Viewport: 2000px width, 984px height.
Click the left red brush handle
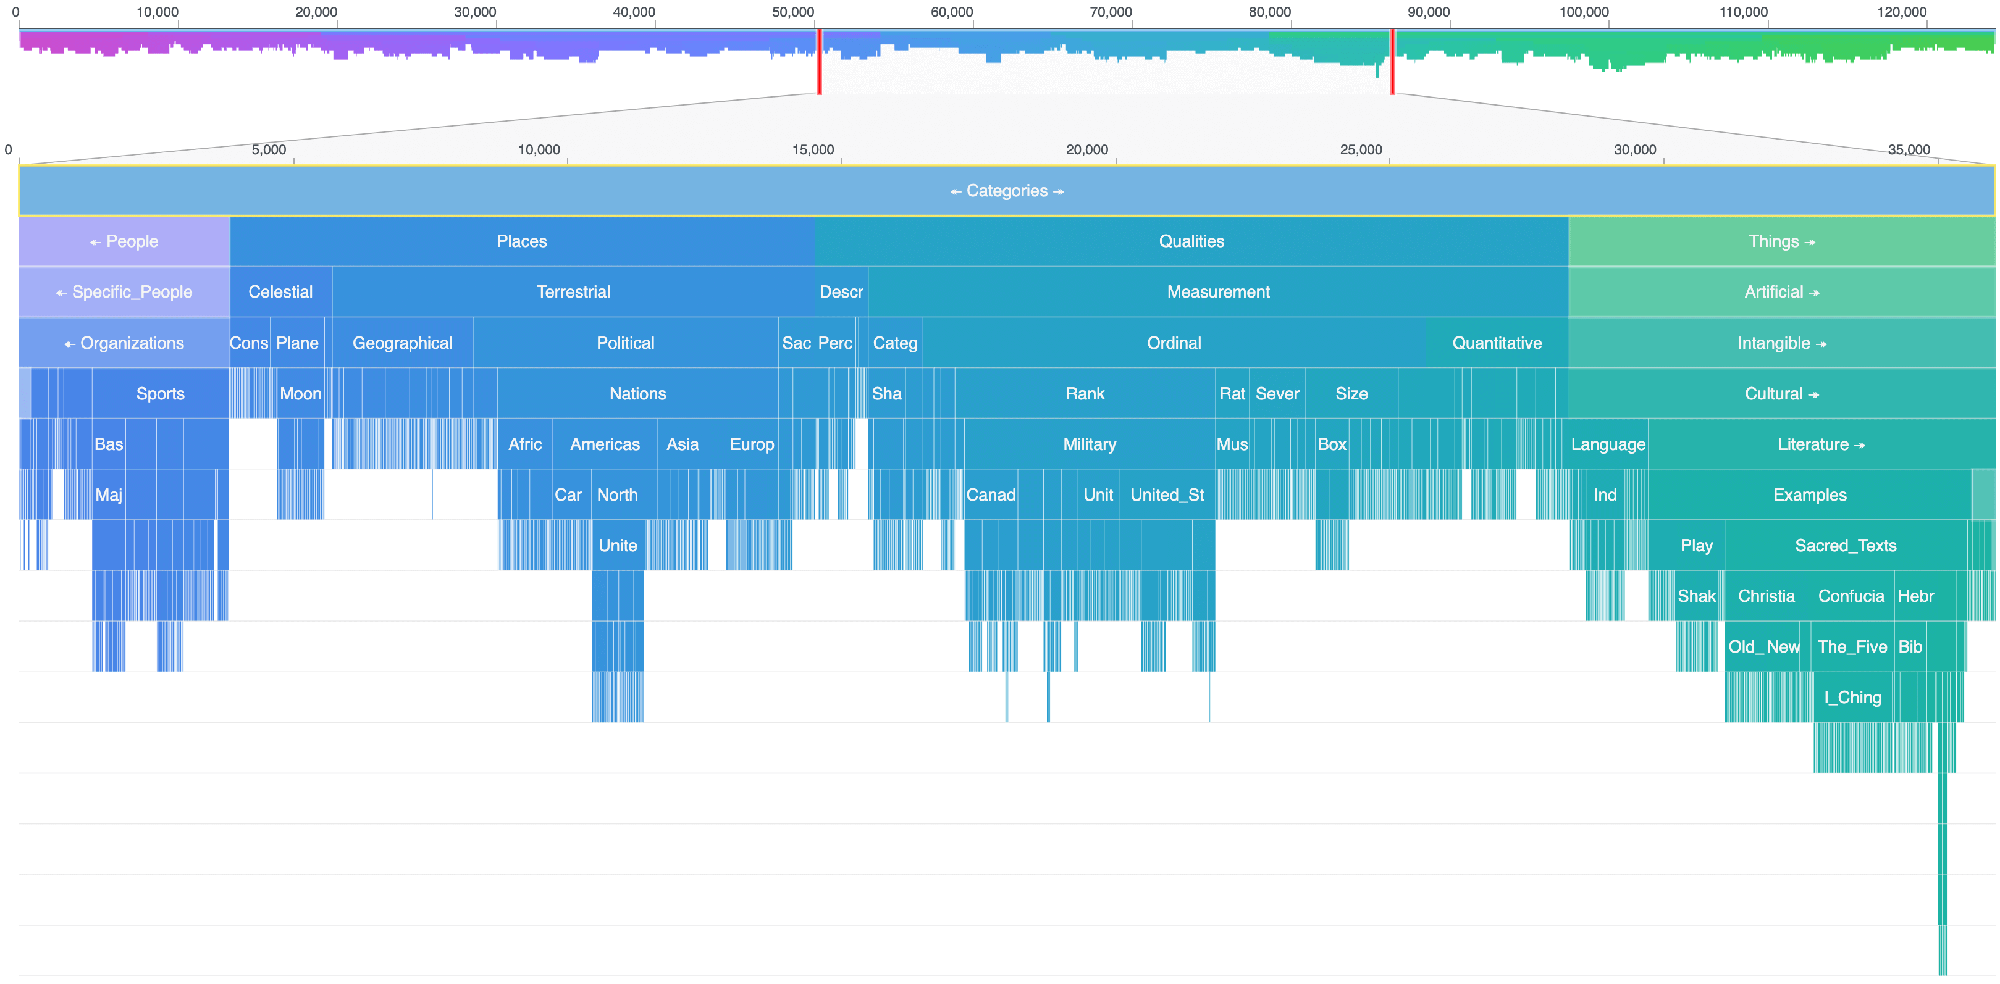[x=819, y=62]
